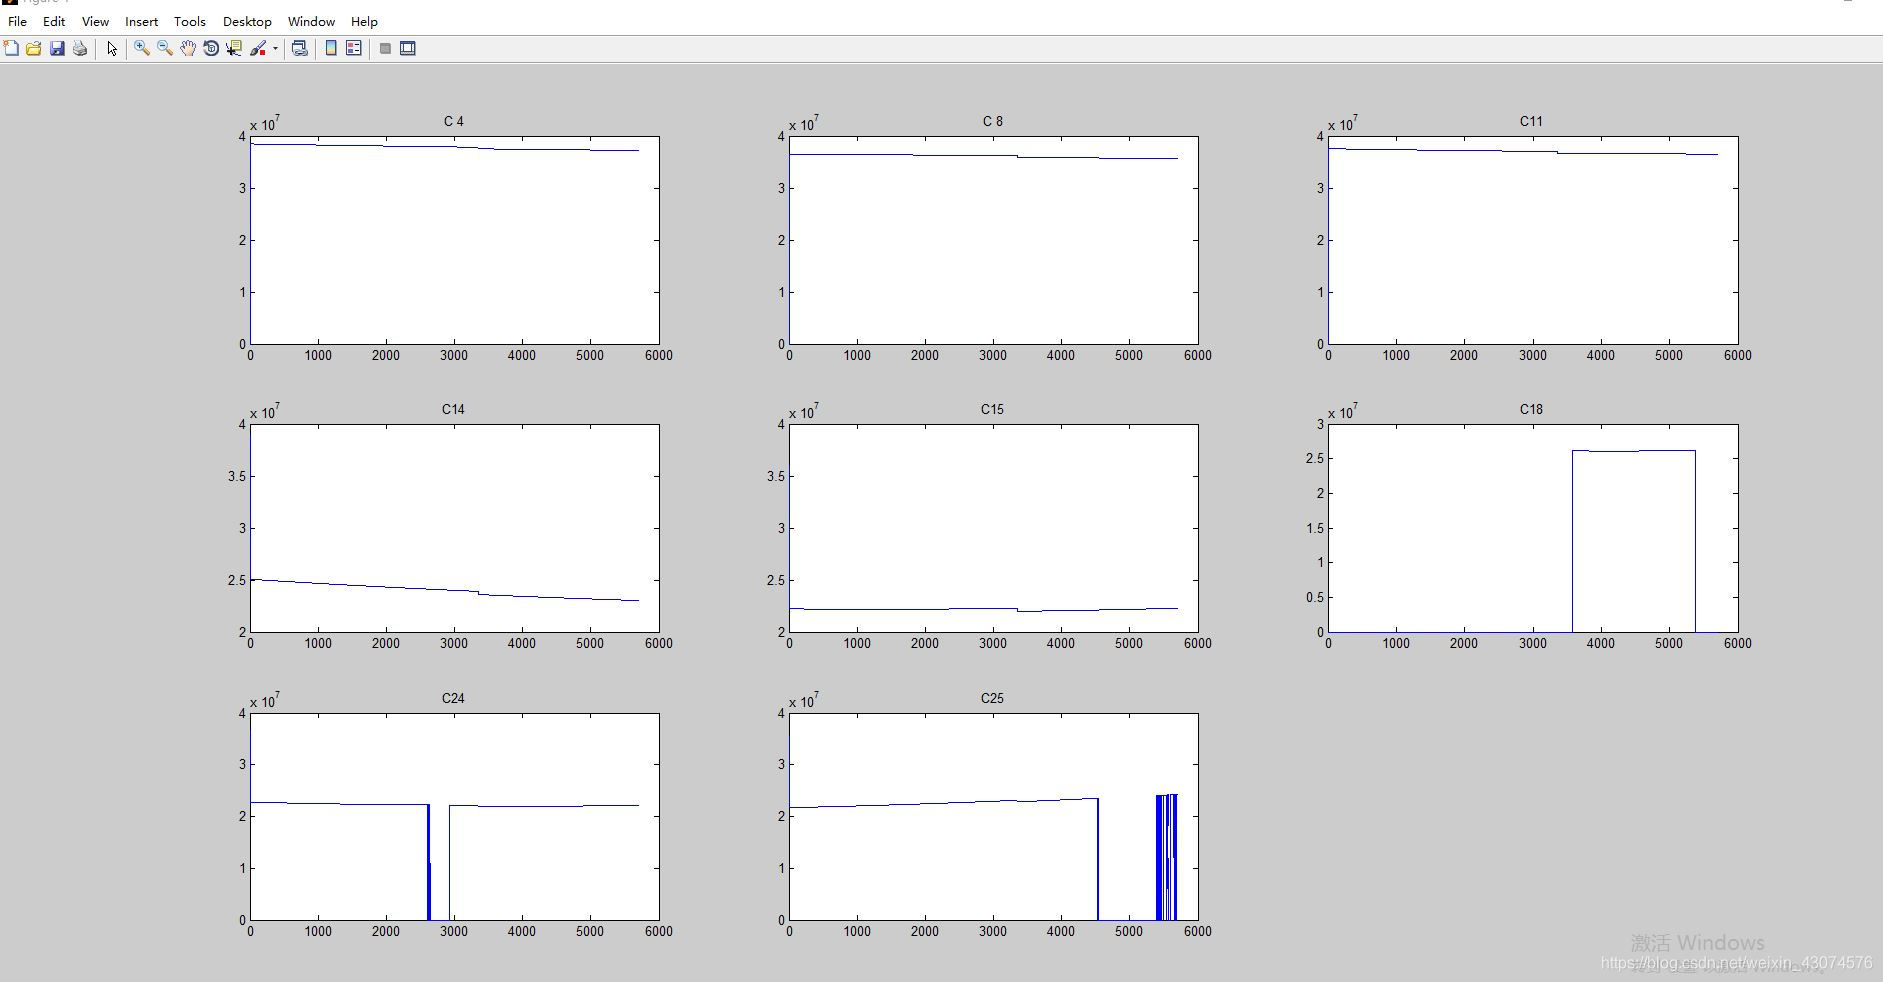Click the 'C15' subplot title

point(992,409)
